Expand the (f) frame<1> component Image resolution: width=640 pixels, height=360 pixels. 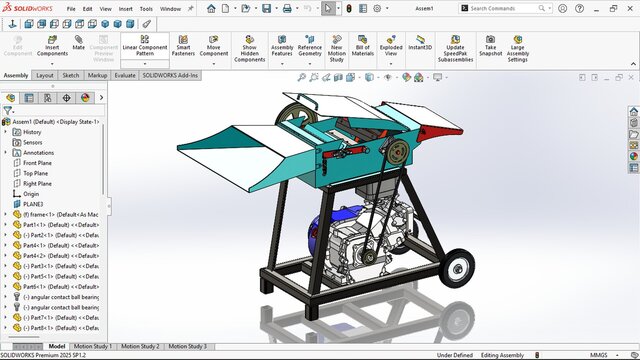5,214
